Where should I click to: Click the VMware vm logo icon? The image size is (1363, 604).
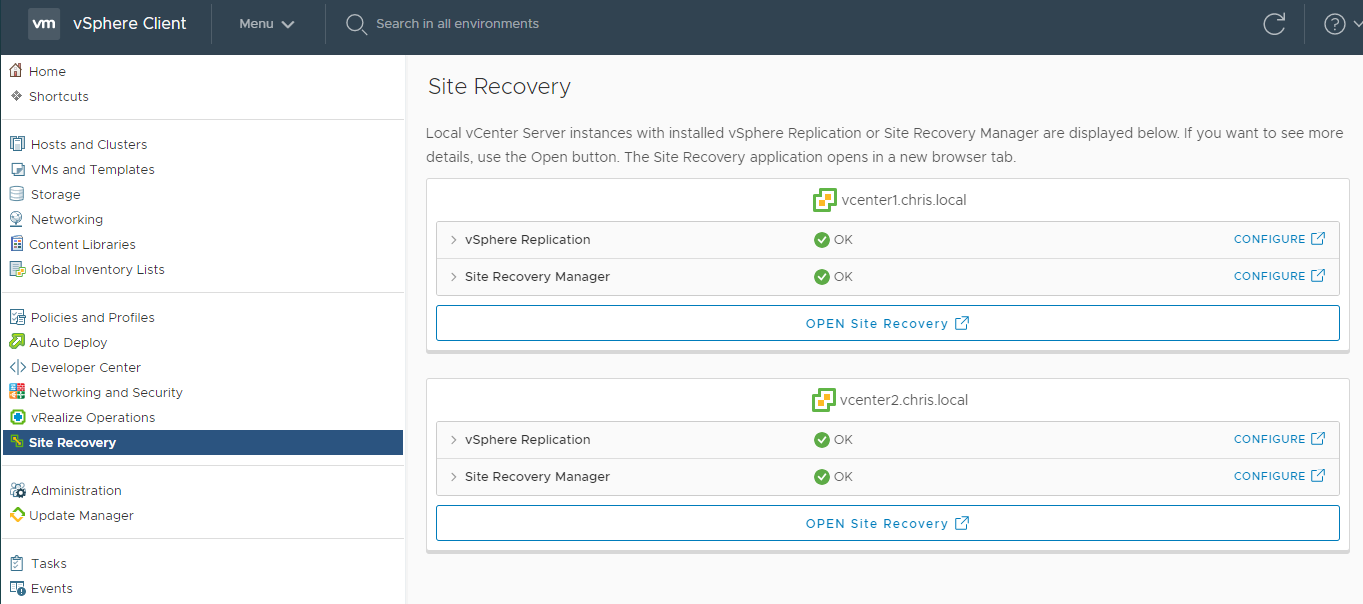click(x=44, y=23)
